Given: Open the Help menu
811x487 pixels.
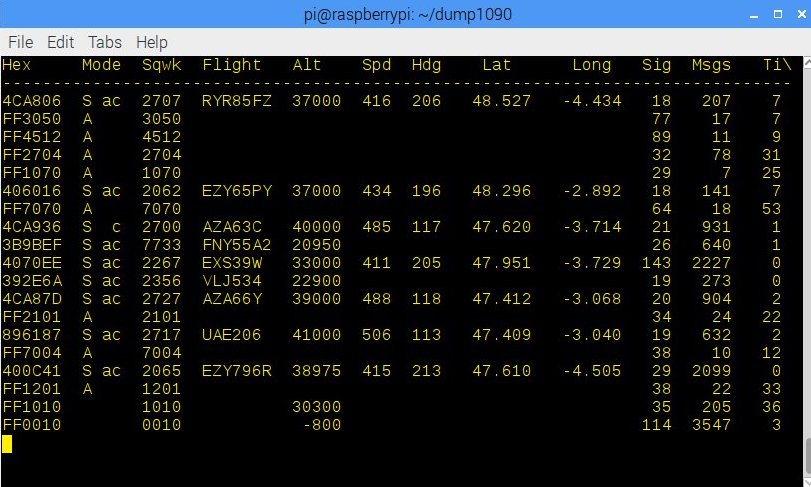Looking at the screenshot, I should click(x=152, y=42).
